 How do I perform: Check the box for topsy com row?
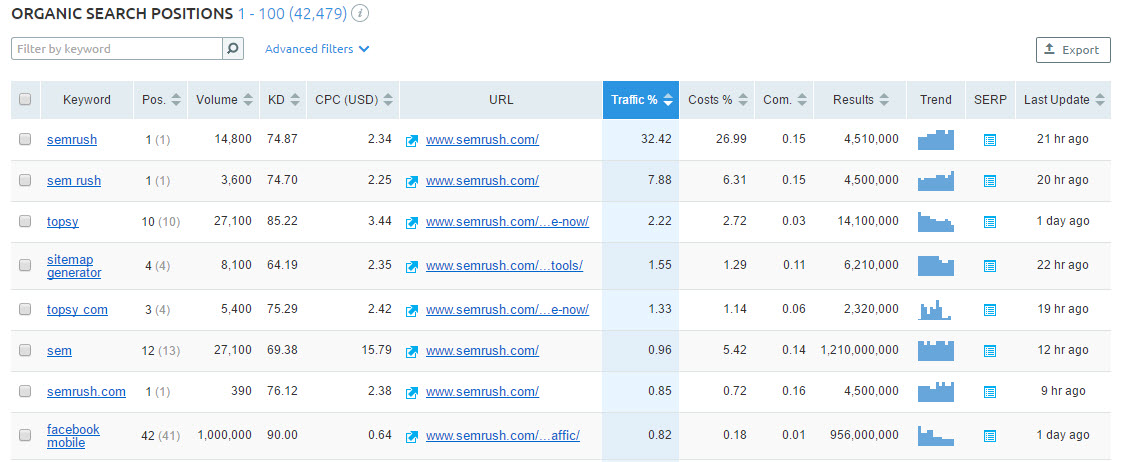tap(25, 309)
